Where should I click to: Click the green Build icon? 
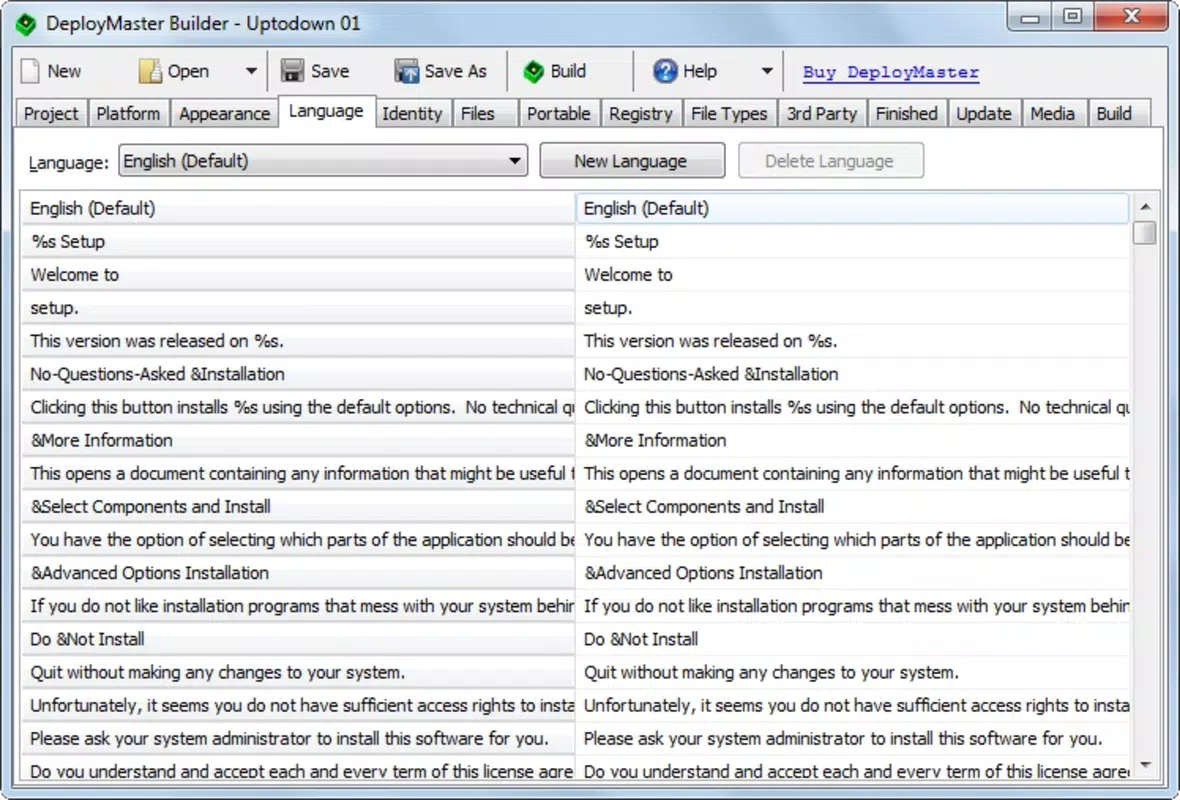tap(534, 71)
